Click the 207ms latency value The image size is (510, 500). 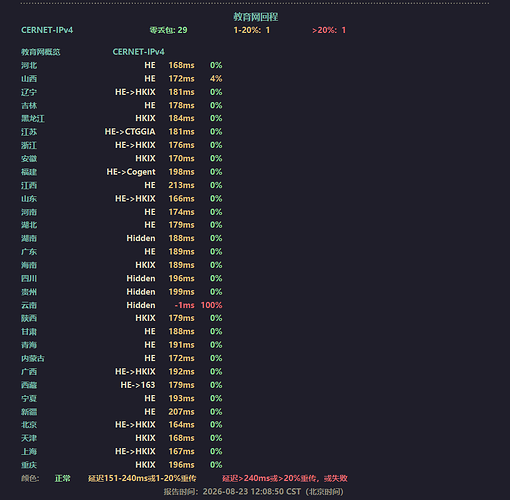coord(181,412)
